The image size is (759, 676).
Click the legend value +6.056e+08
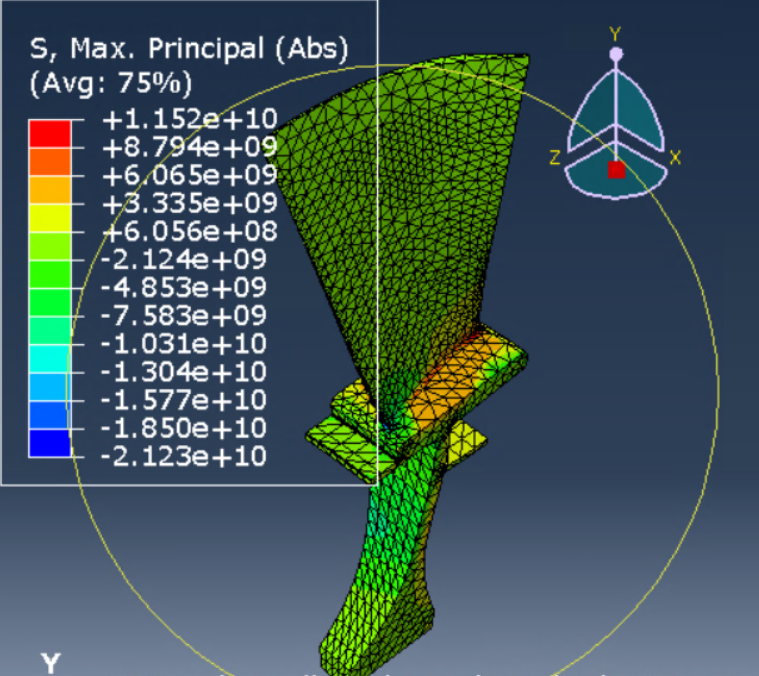[x=190, y=231]
